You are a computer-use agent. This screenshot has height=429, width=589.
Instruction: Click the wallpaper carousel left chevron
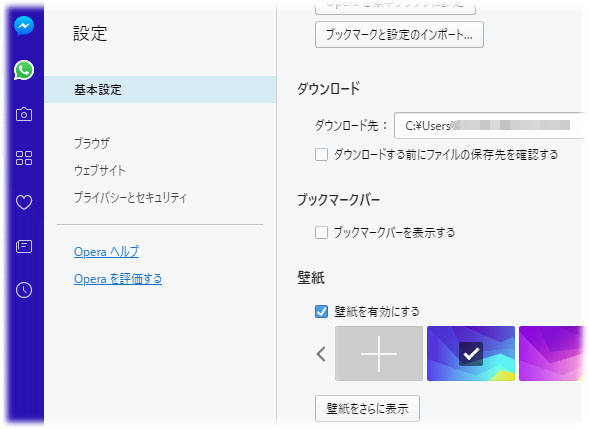(321, 354)
